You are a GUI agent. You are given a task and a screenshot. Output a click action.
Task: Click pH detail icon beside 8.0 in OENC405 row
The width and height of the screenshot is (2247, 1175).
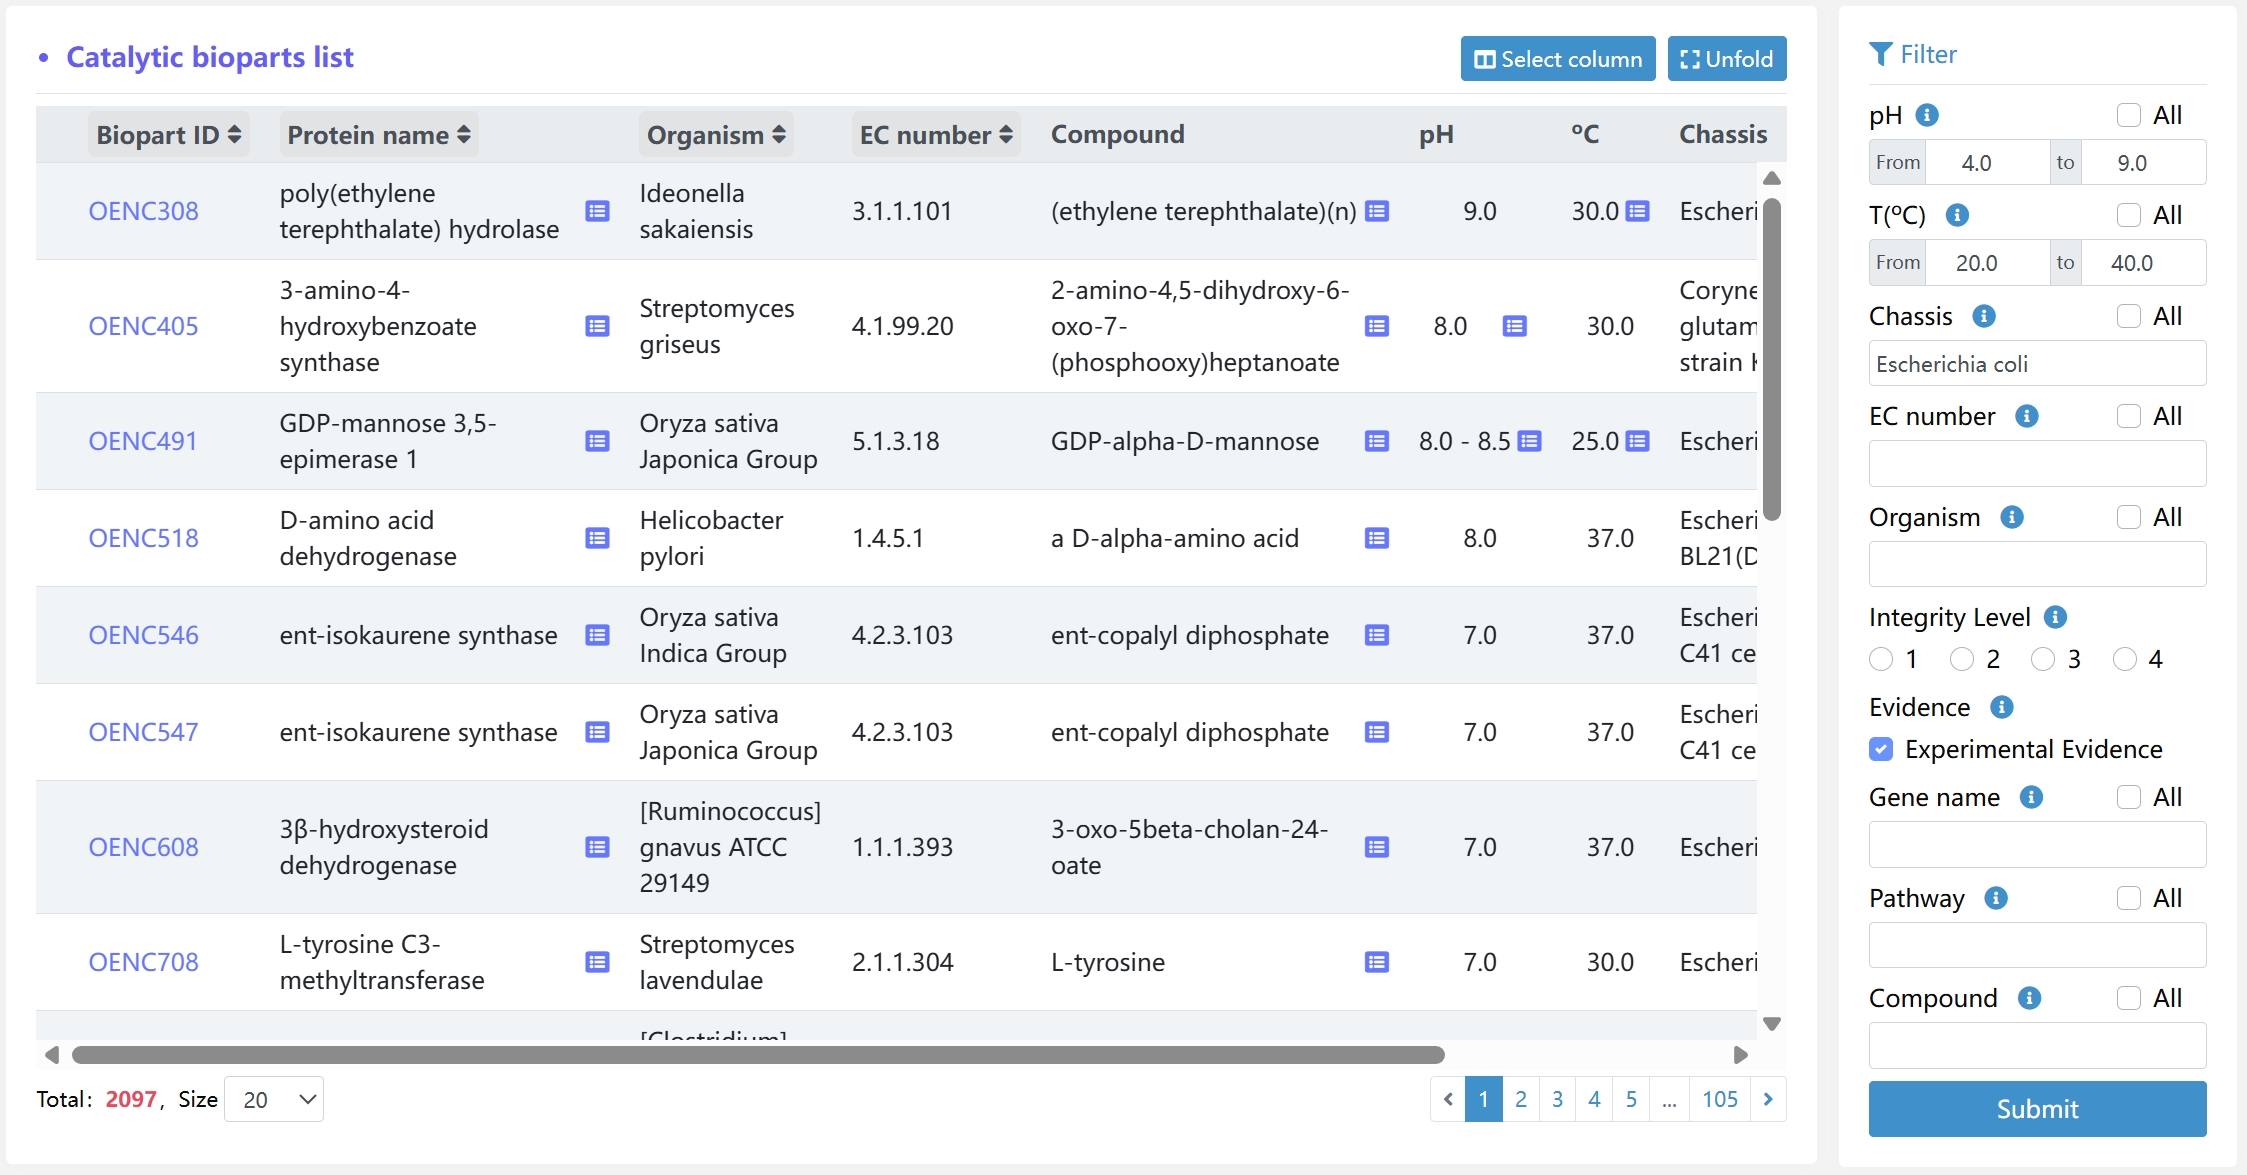point(1514,326)
